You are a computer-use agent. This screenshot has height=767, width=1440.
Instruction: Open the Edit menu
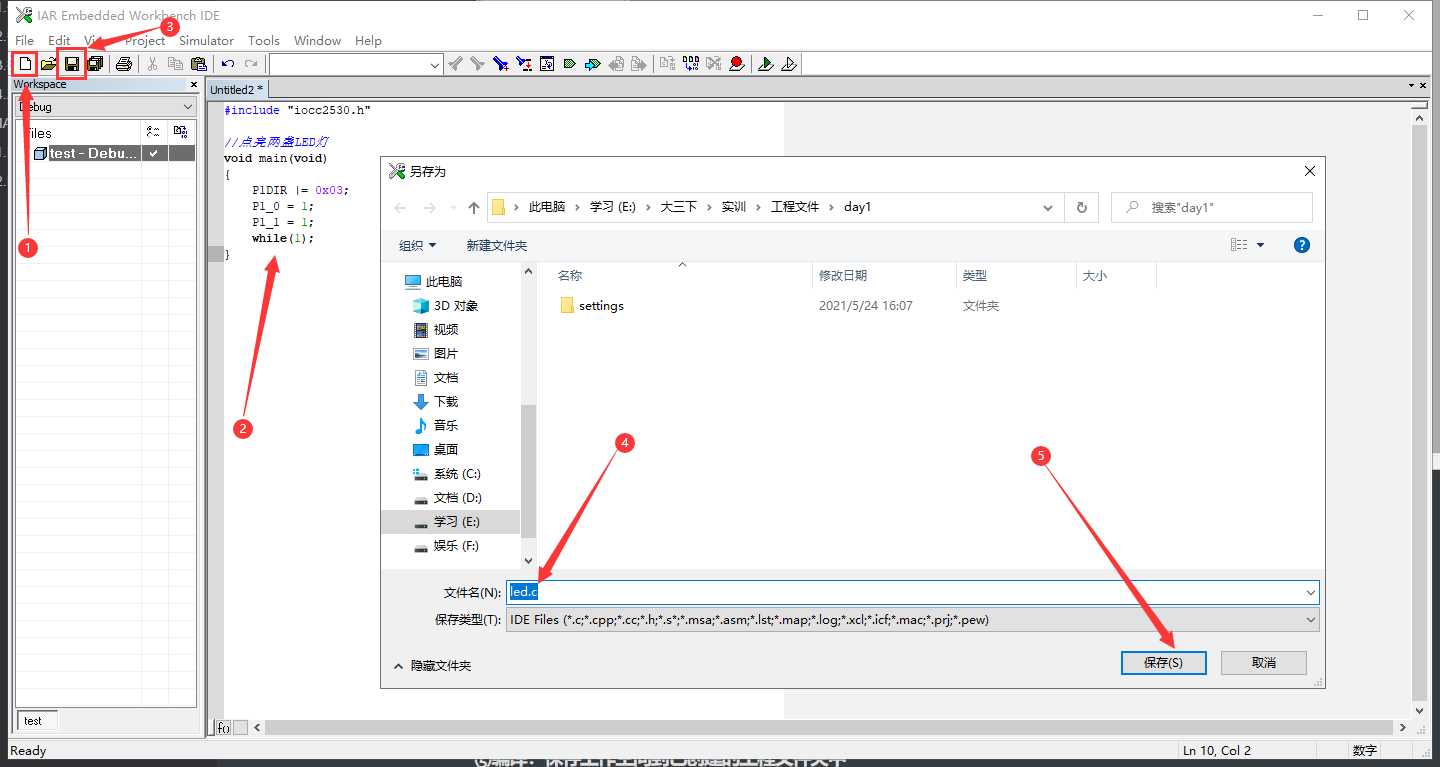59,41
